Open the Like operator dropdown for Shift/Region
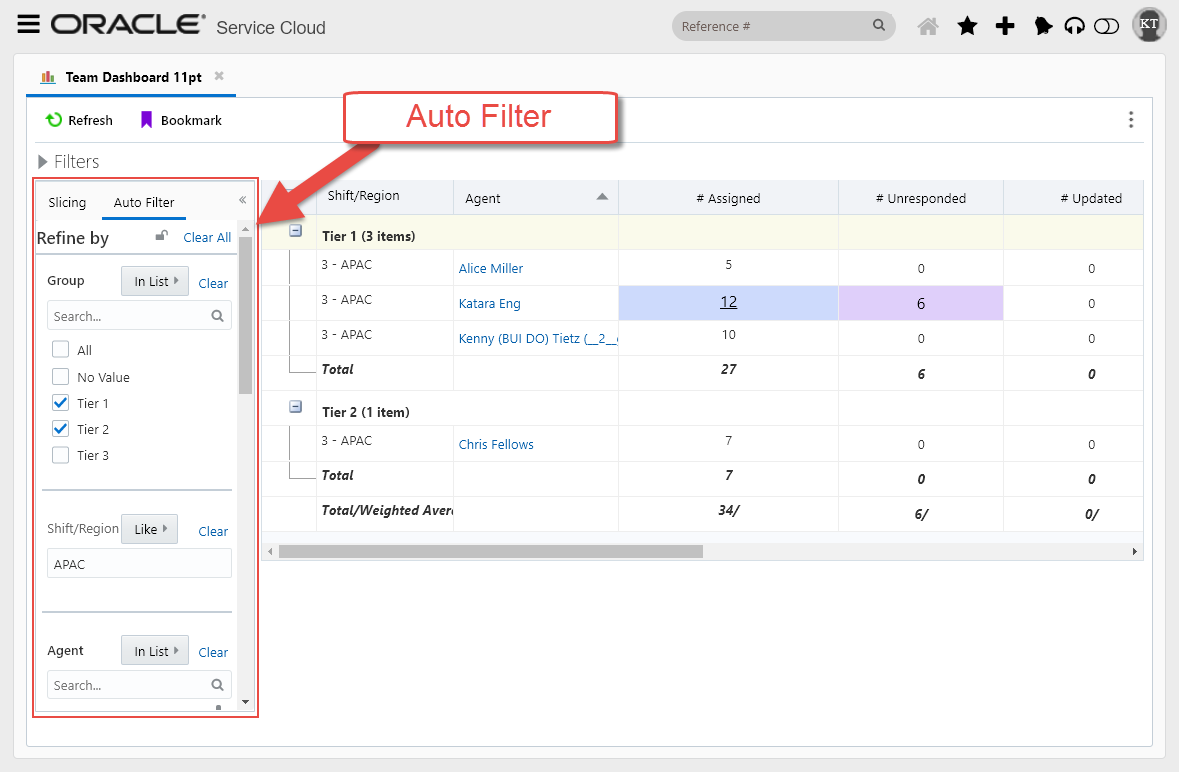Screen dimensions: 1179x772 click(x=149, y=528)
